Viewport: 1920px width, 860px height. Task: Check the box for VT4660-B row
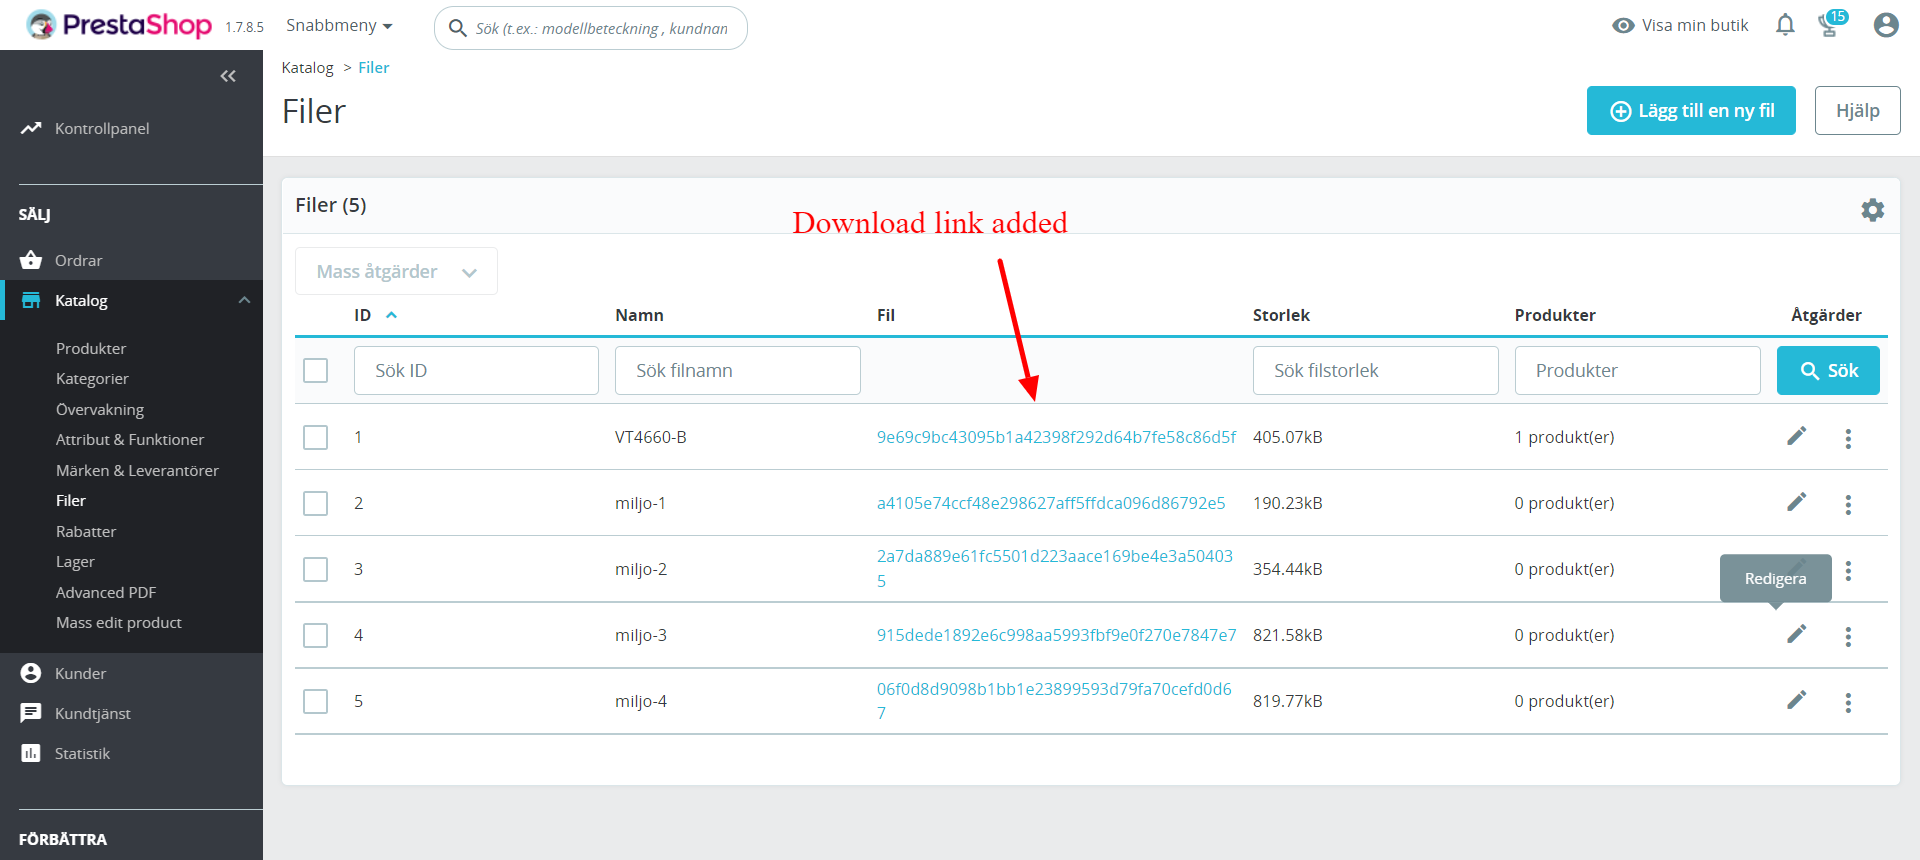[316, 437]
